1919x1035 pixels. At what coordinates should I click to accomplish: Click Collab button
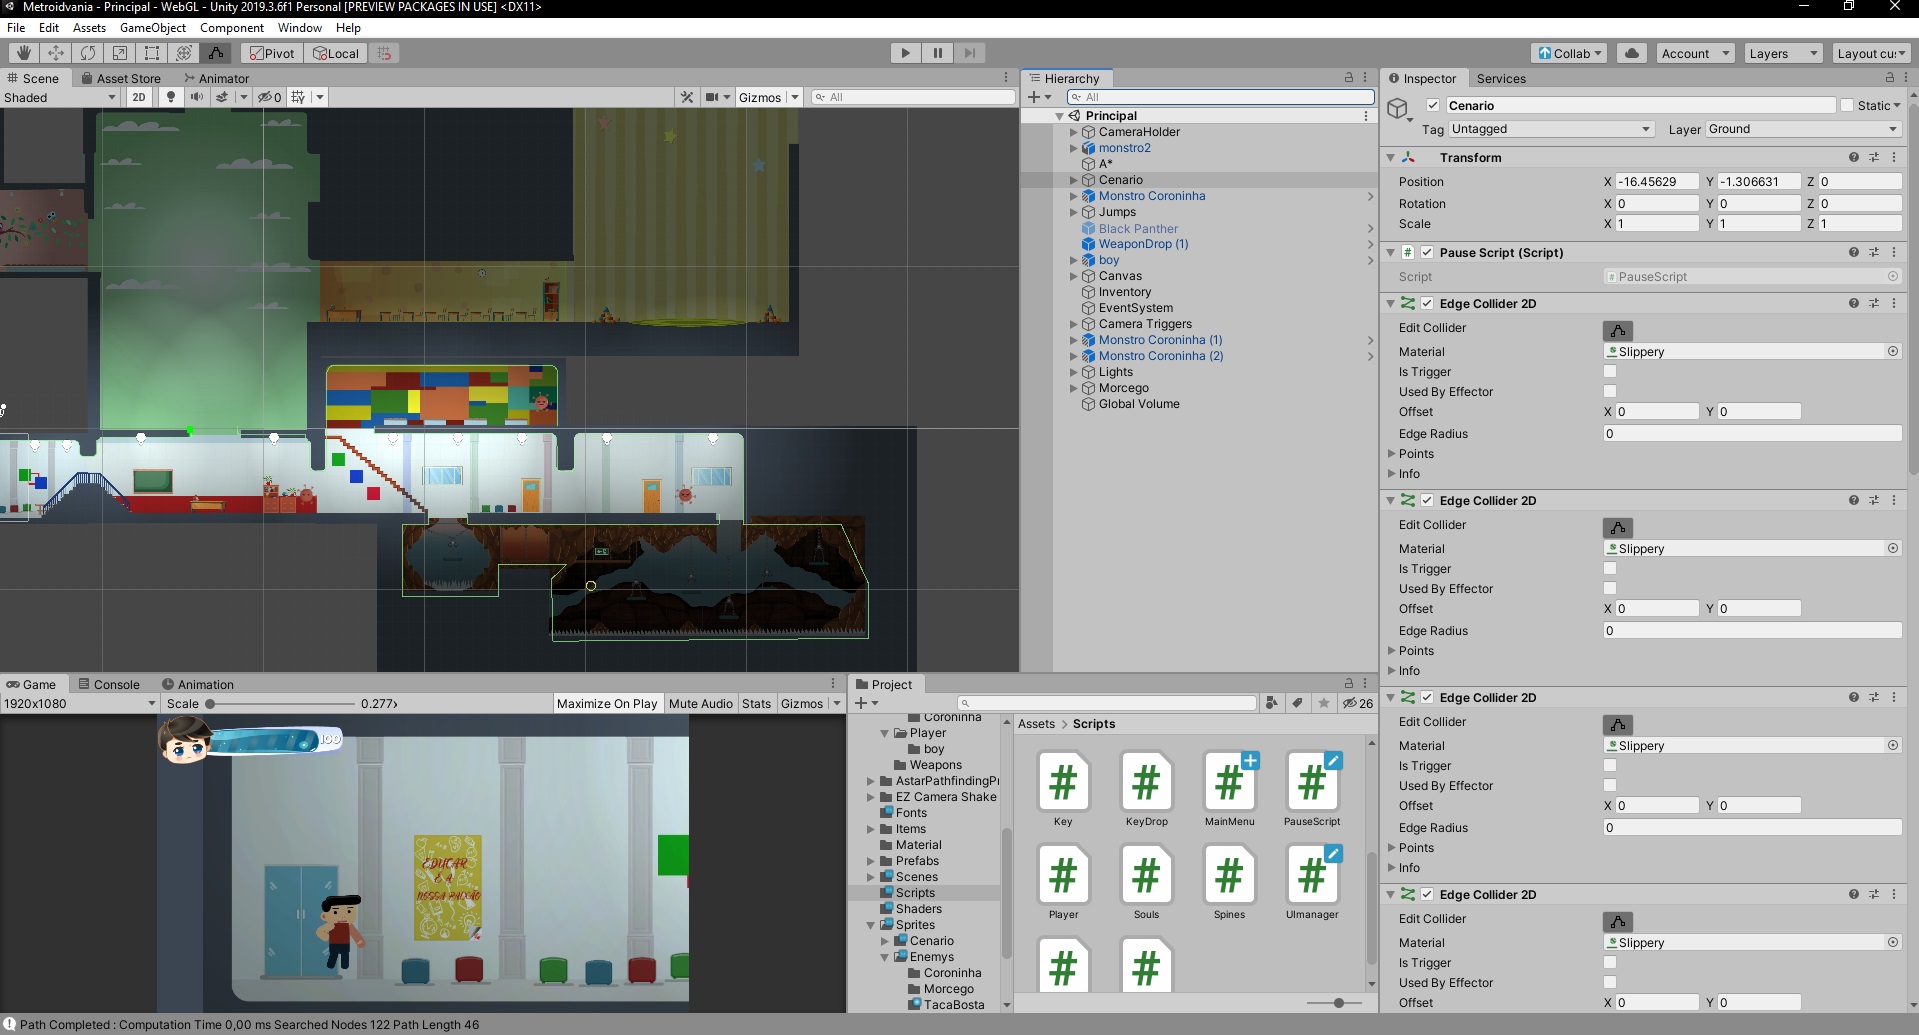pyautogui.click(x=1570, y=53)
